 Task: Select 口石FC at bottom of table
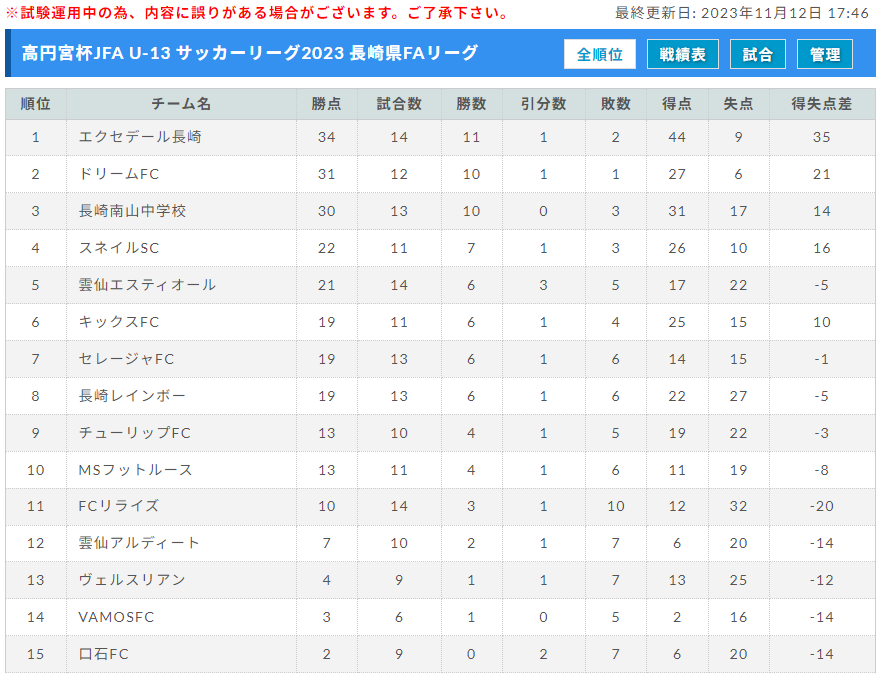(x=104, y=653)
